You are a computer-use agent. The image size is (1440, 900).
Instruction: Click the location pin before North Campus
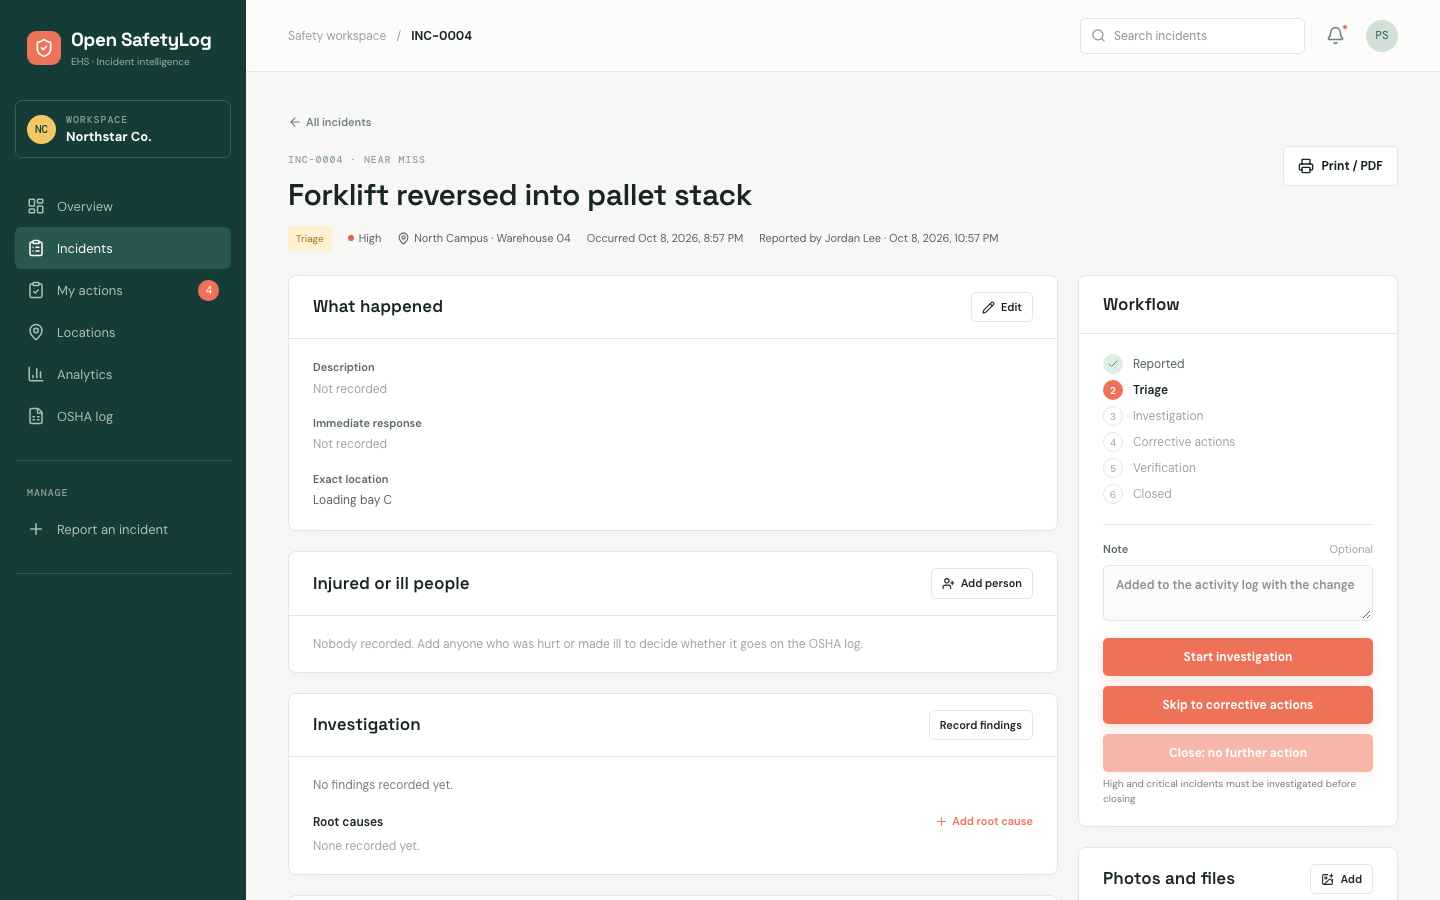(403, 239)
